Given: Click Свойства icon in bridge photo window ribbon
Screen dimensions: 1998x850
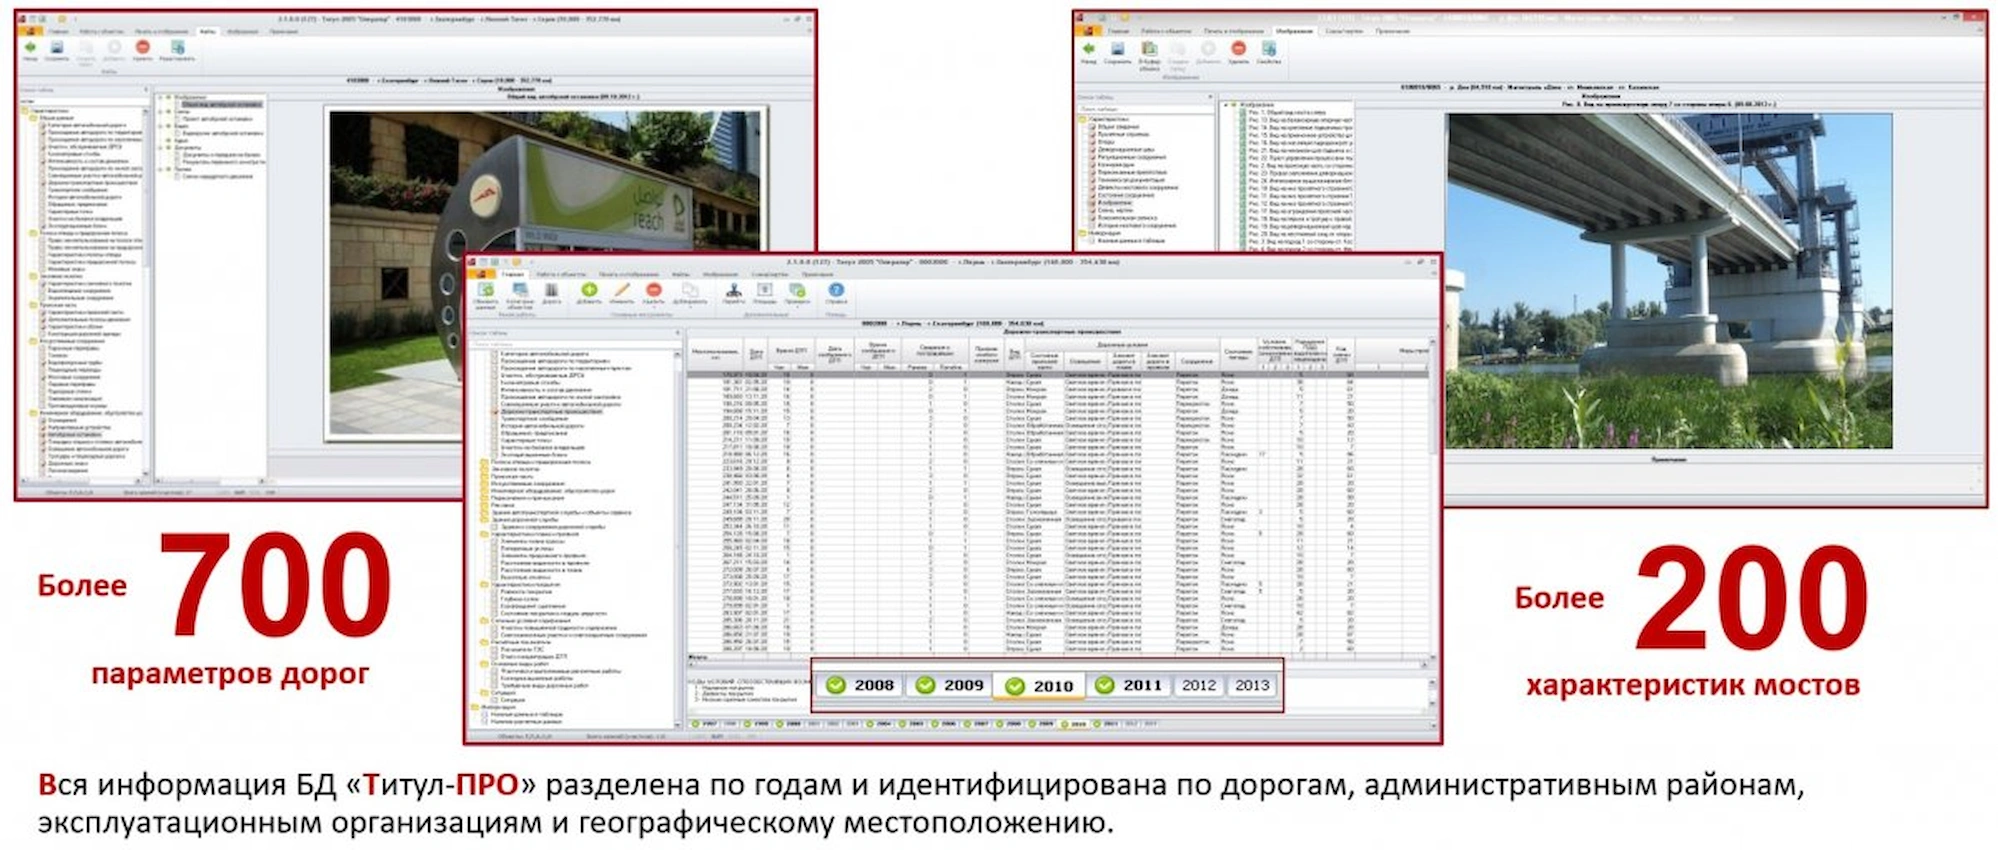Looking at the screenshot, I should (1269, 49).
